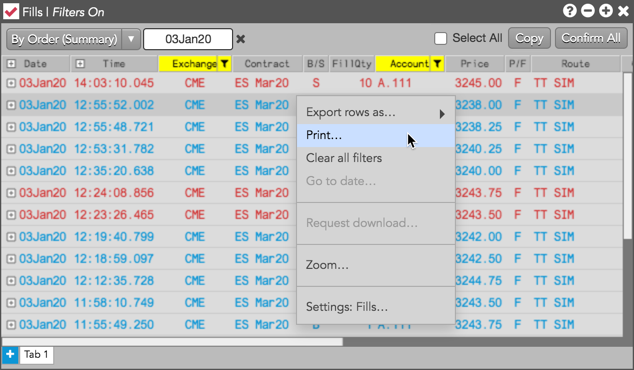
Task: Expand the 14:03:10.045 fill row
Action: 11,83
